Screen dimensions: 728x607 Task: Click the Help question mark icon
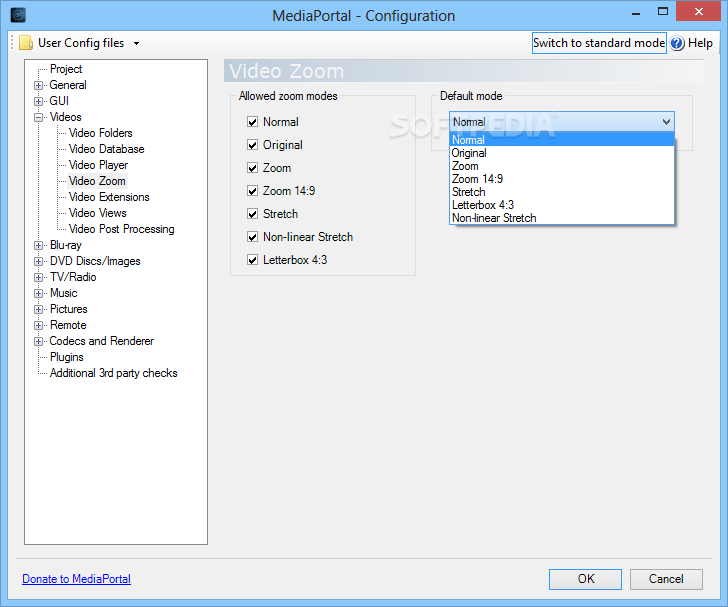coord(677,43)
